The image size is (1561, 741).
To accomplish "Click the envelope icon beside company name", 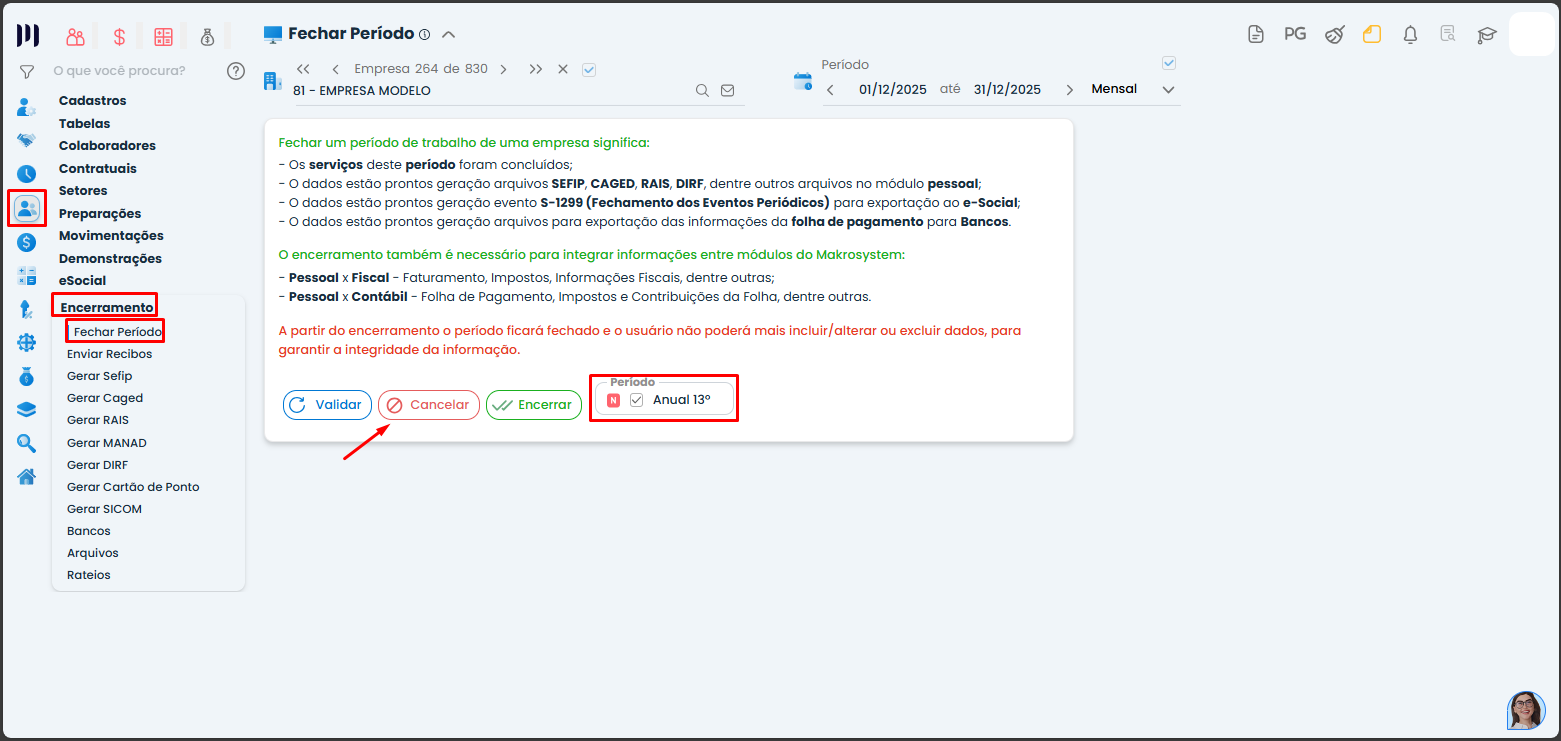I will (x=728, y=90).
